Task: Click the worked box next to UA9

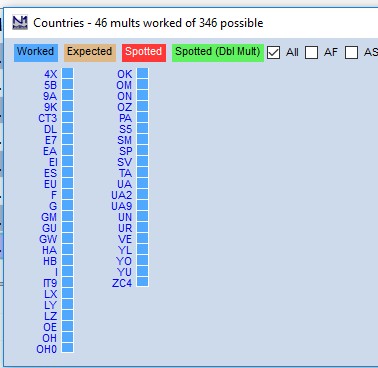Action: point(142,205)
